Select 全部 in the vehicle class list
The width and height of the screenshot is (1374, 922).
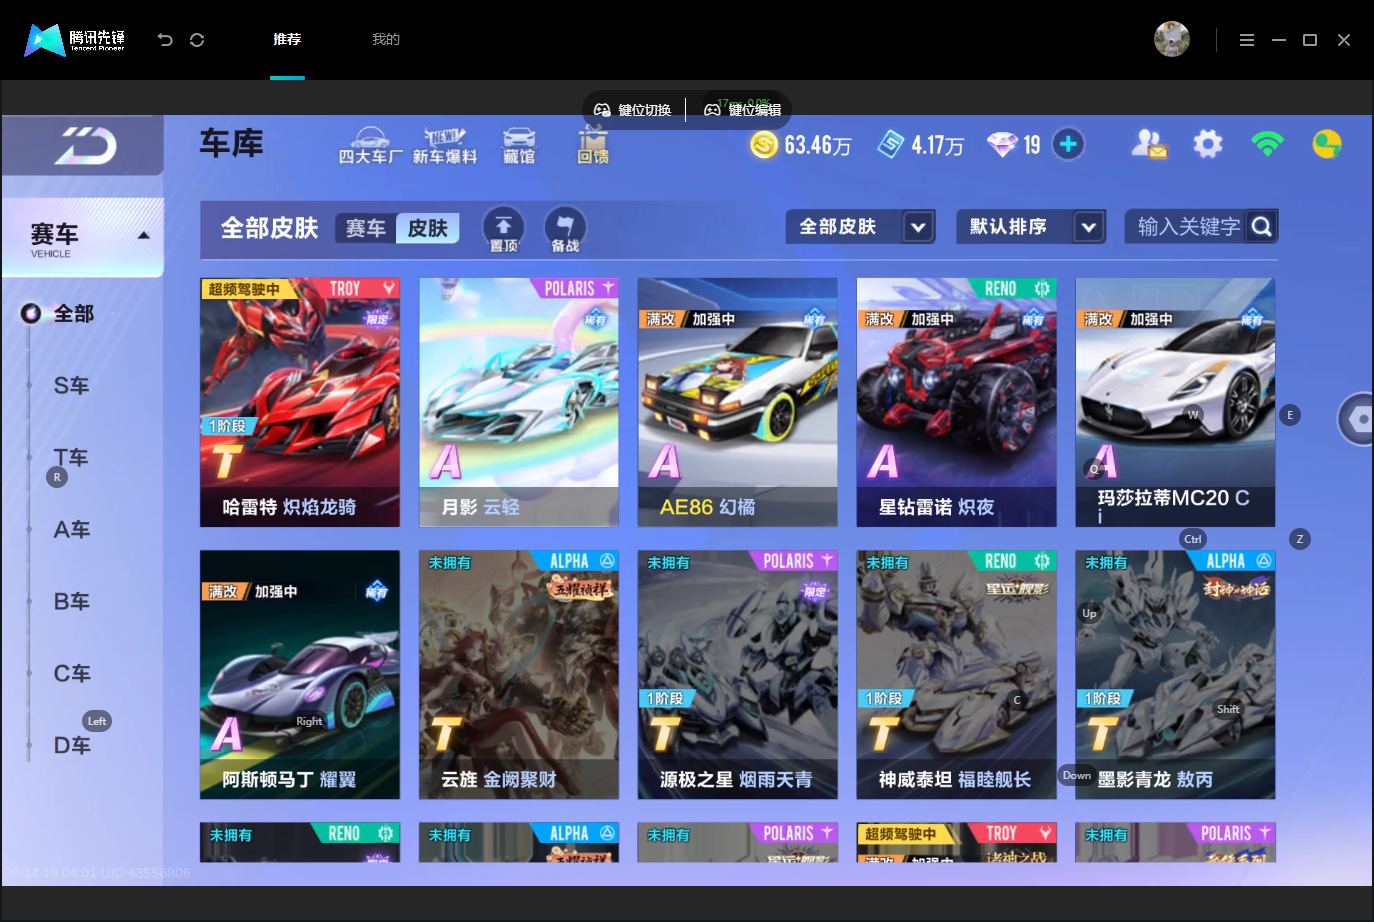point(73,314)
